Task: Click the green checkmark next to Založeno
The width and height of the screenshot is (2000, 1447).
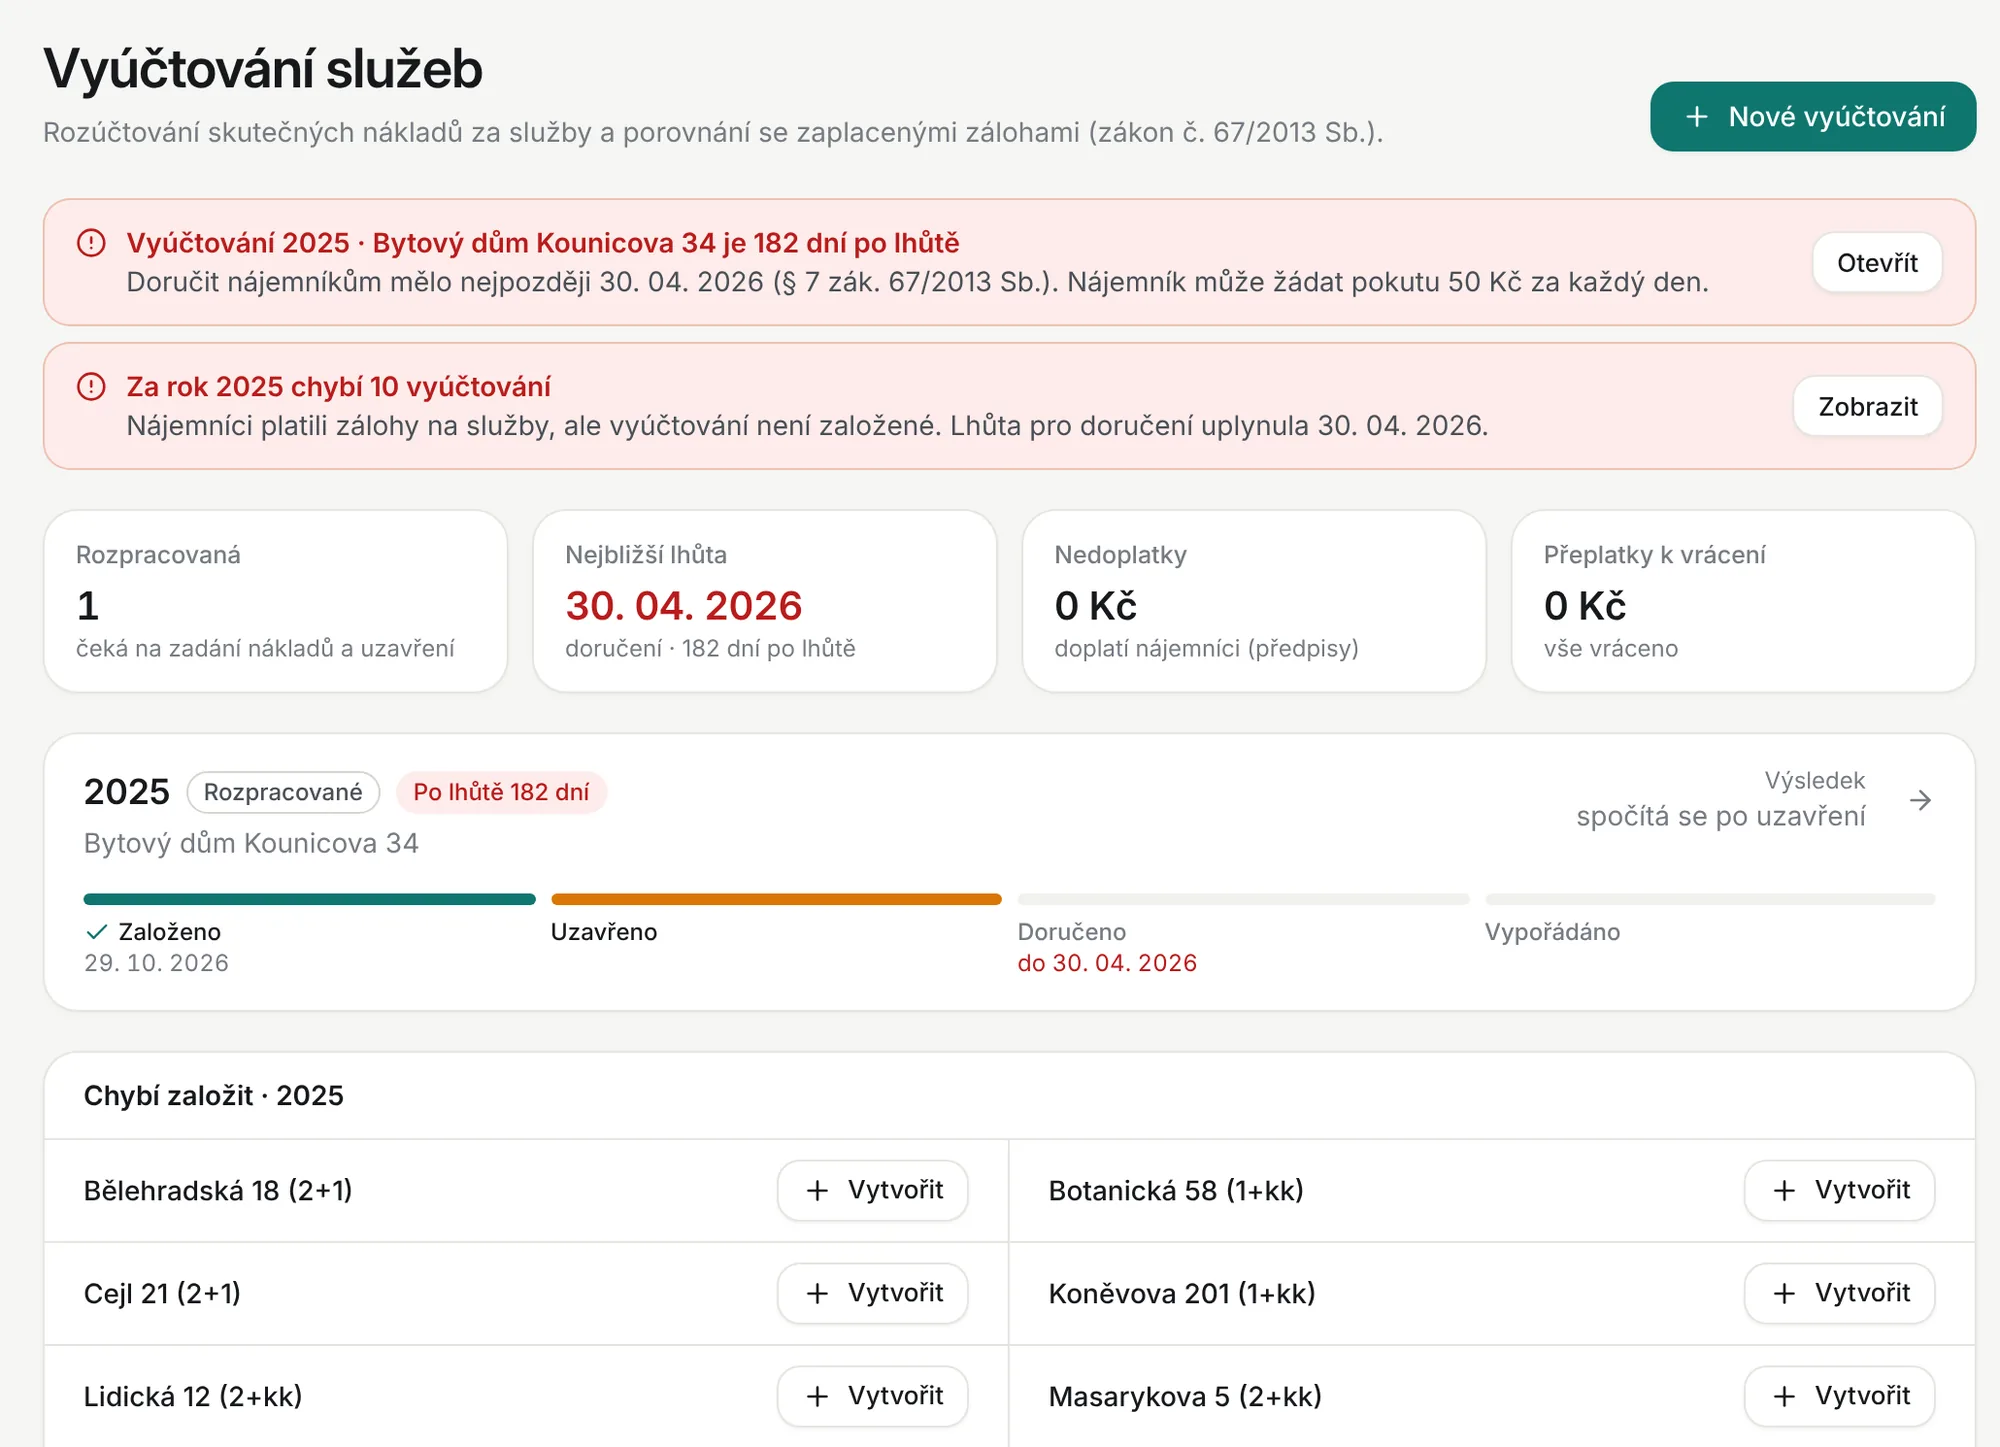Action: (96, 932)
